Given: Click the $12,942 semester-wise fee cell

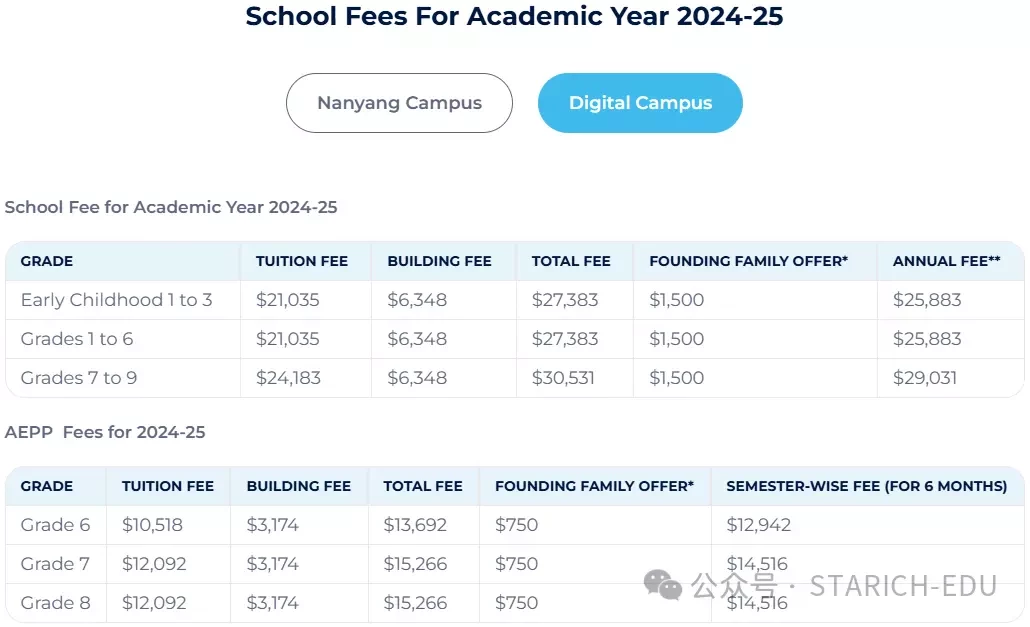Looking at the screenshot, I should (758, 525).
